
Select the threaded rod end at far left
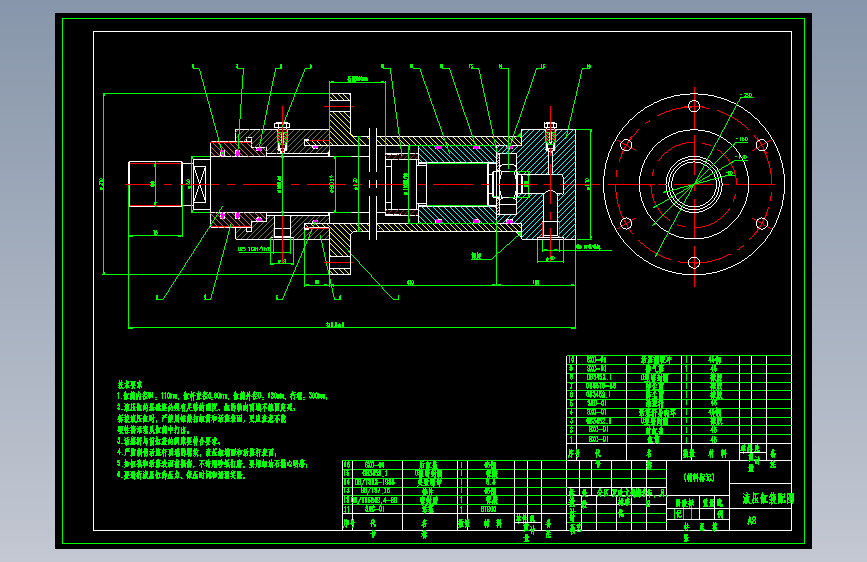155,184
